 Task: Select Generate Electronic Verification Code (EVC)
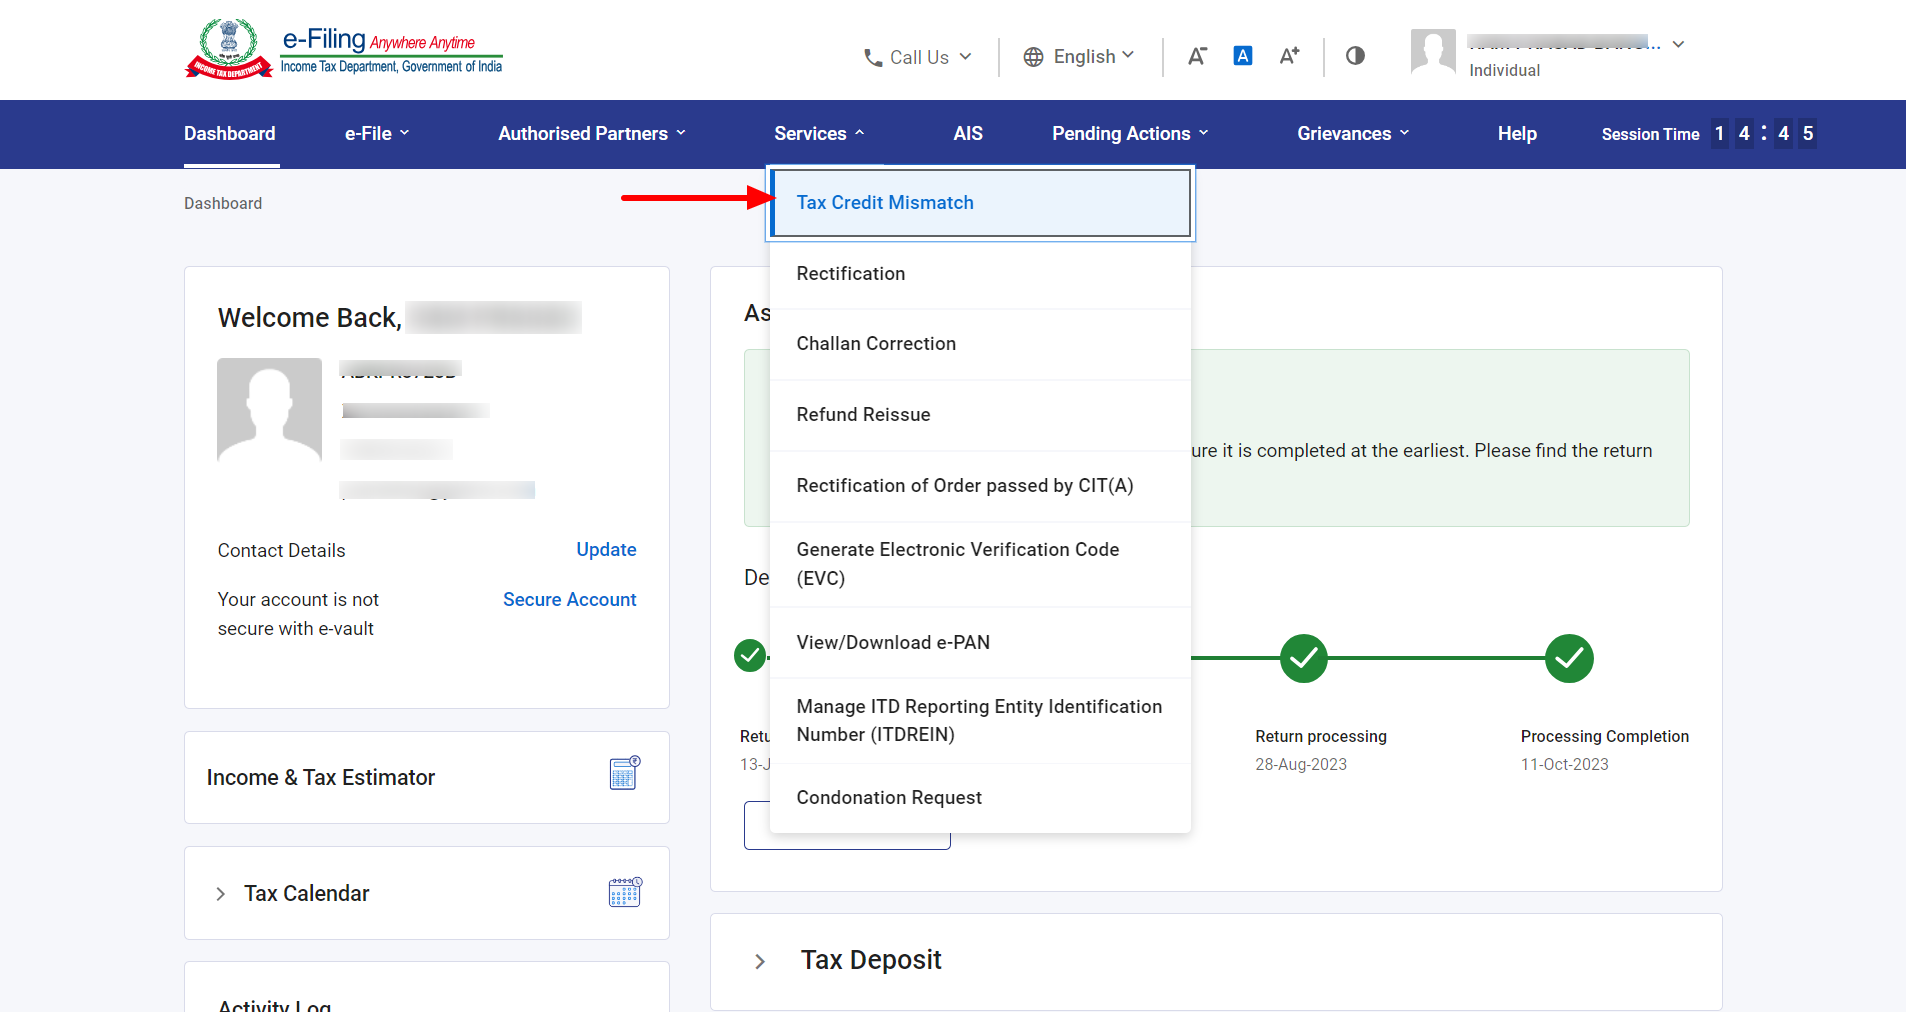(x=981, y=564)
